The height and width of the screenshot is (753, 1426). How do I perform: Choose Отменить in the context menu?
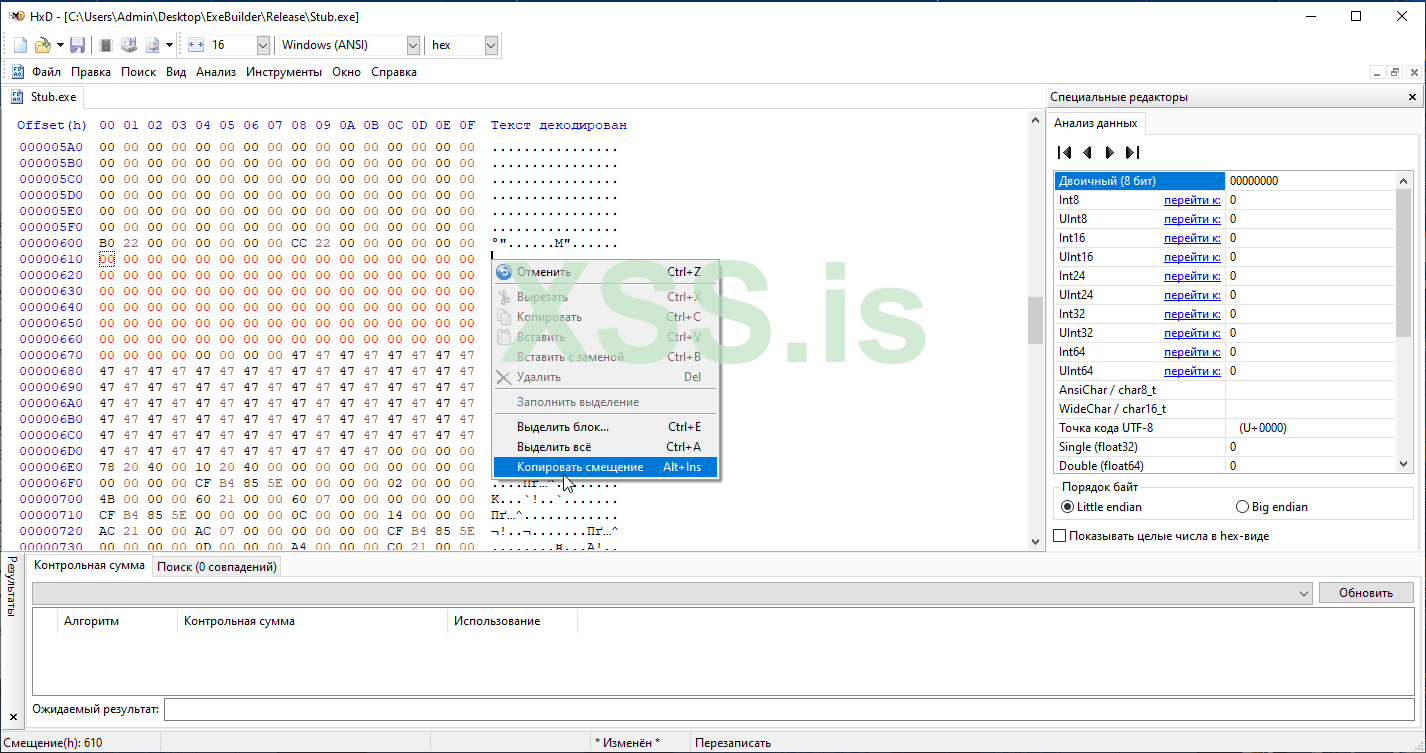(605, 272)
